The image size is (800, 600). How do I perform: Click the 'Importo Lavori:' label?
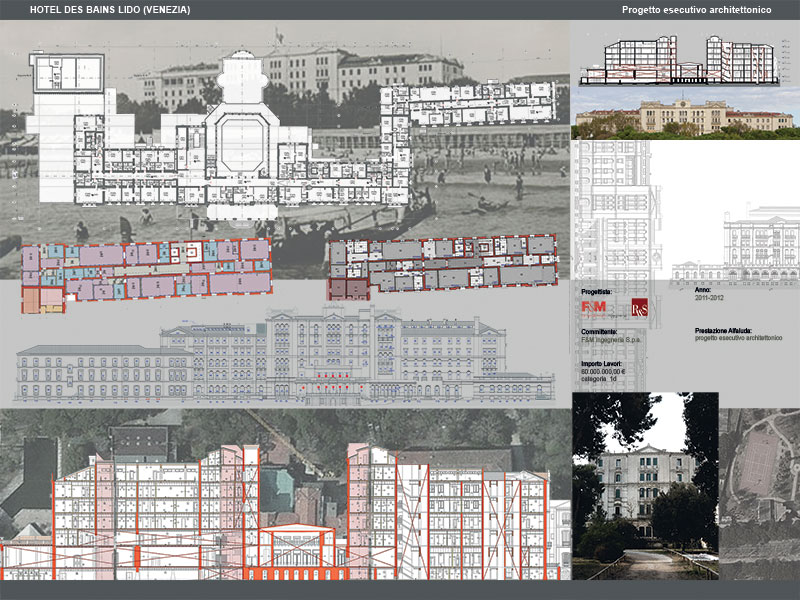[x=602, y=364]
